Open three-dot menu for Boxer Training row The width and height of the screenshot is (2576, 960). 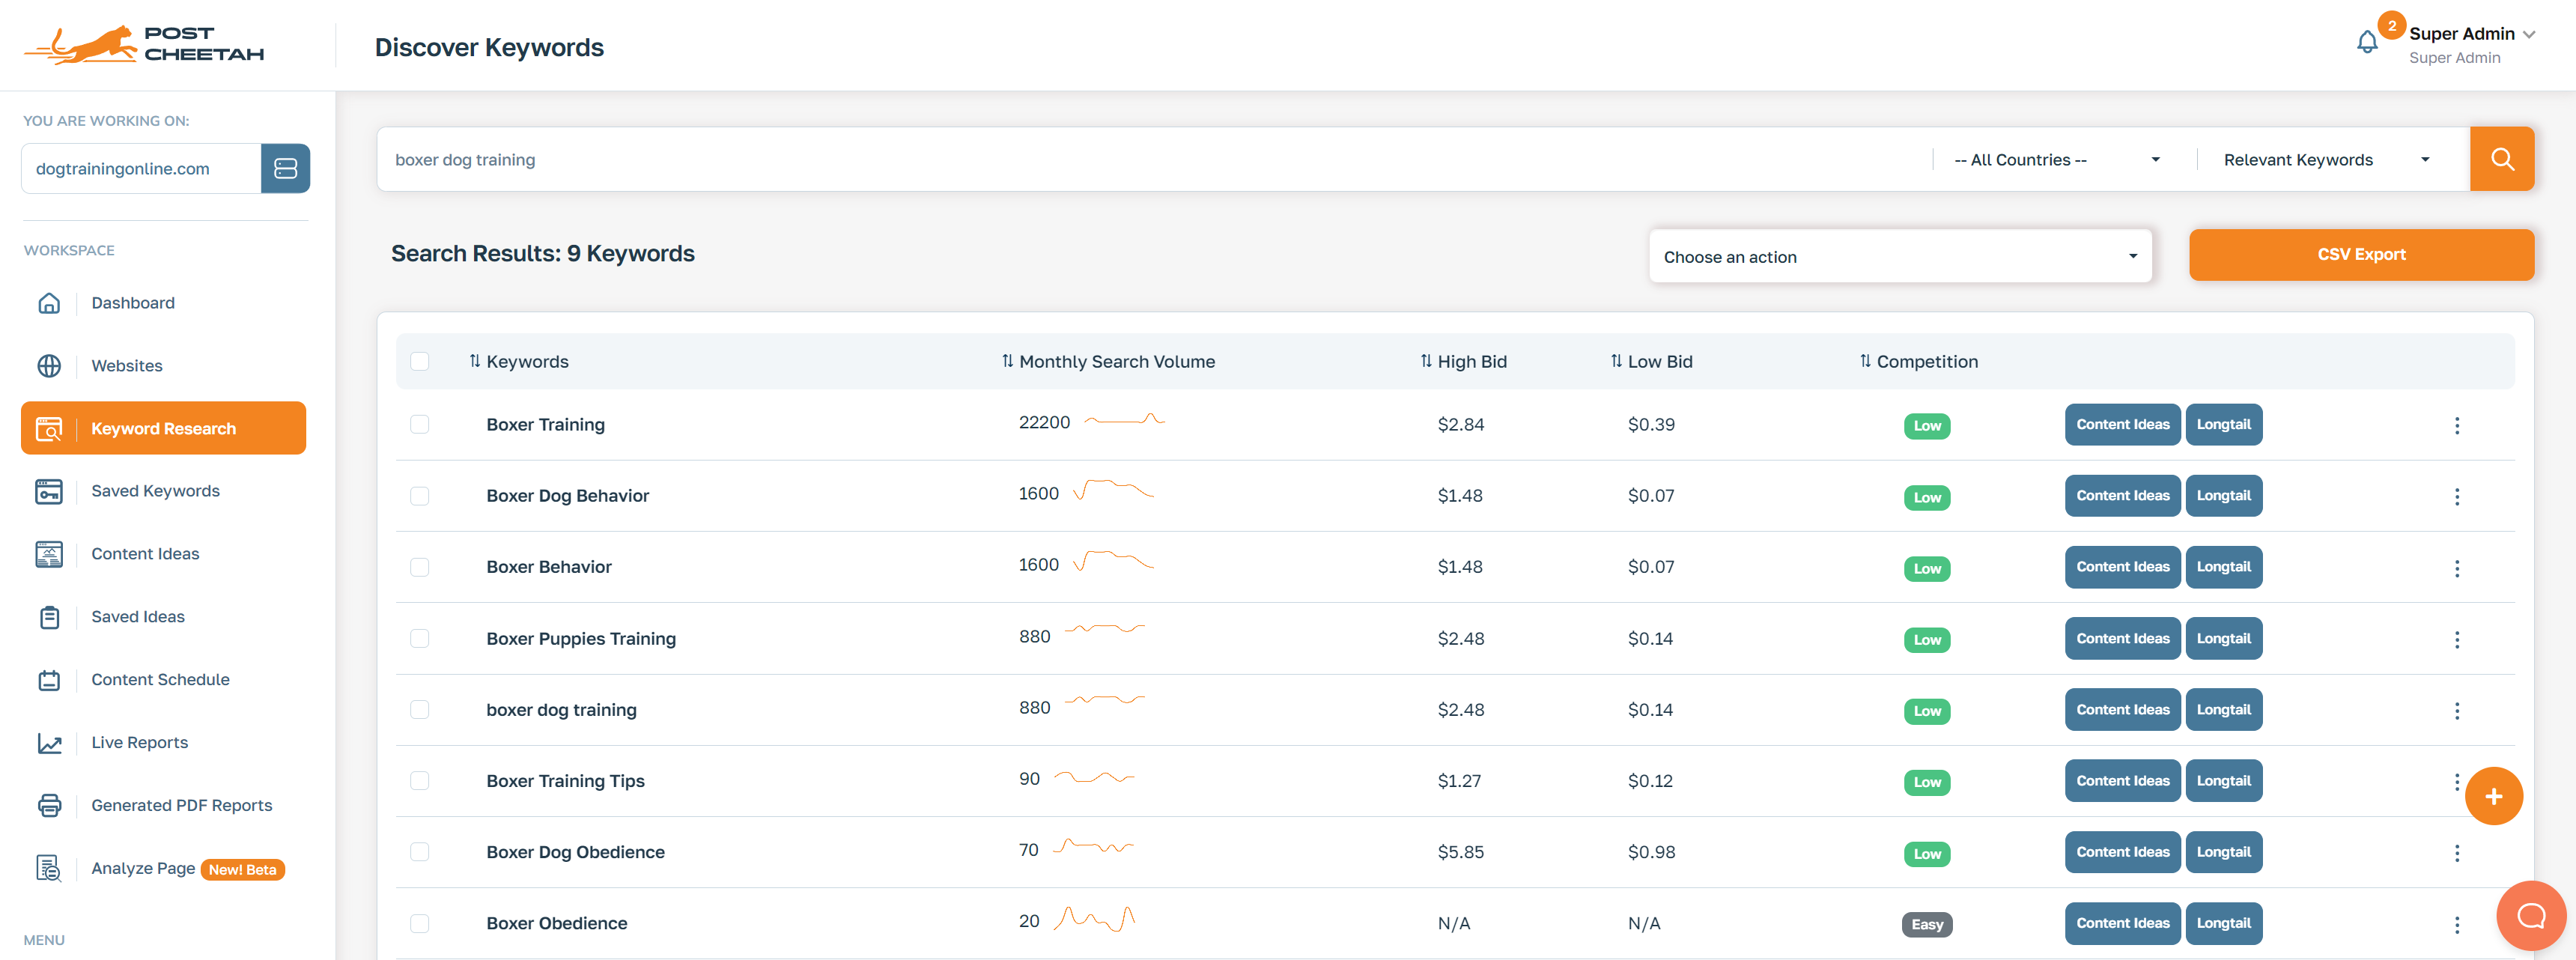click(2456, 426)
